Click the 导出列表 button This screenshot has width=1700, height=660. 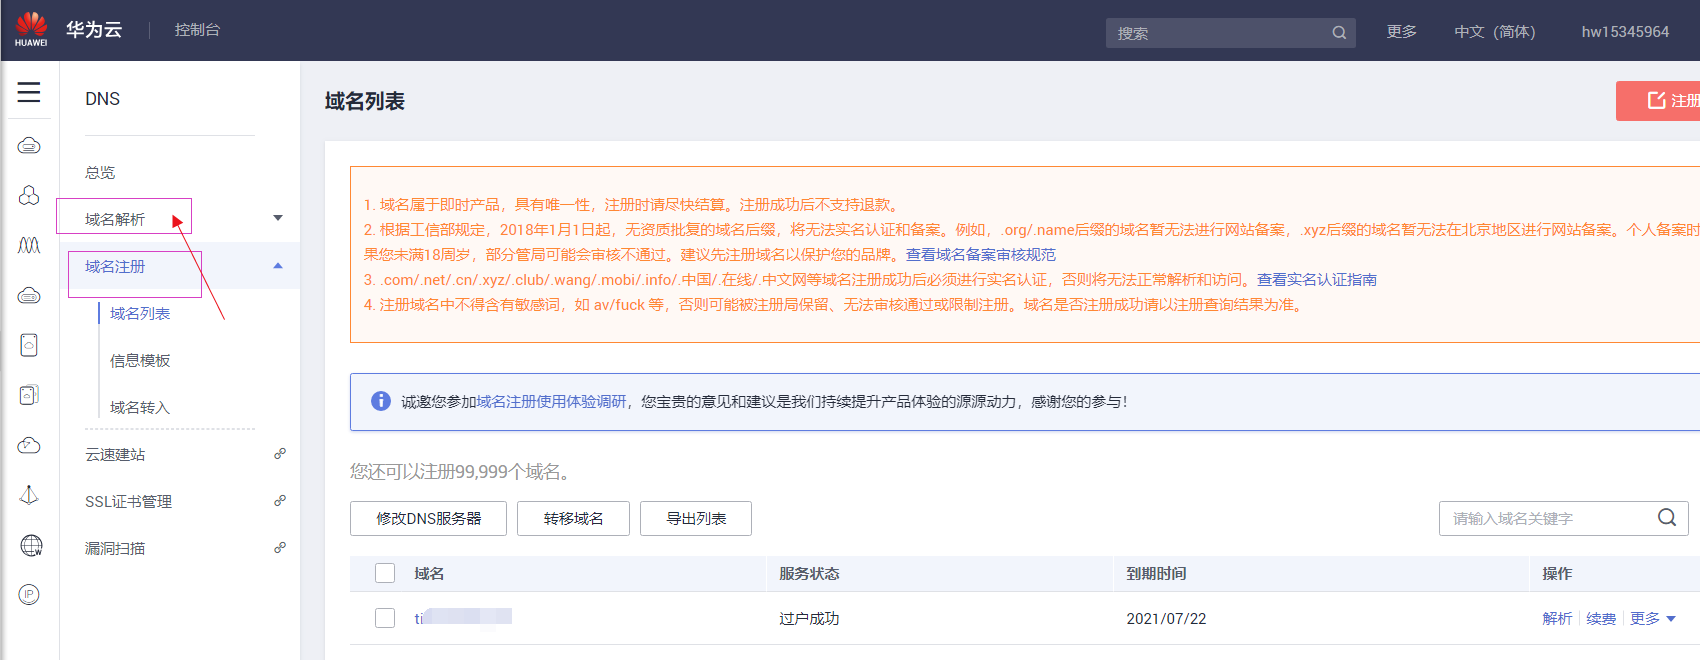696,518
